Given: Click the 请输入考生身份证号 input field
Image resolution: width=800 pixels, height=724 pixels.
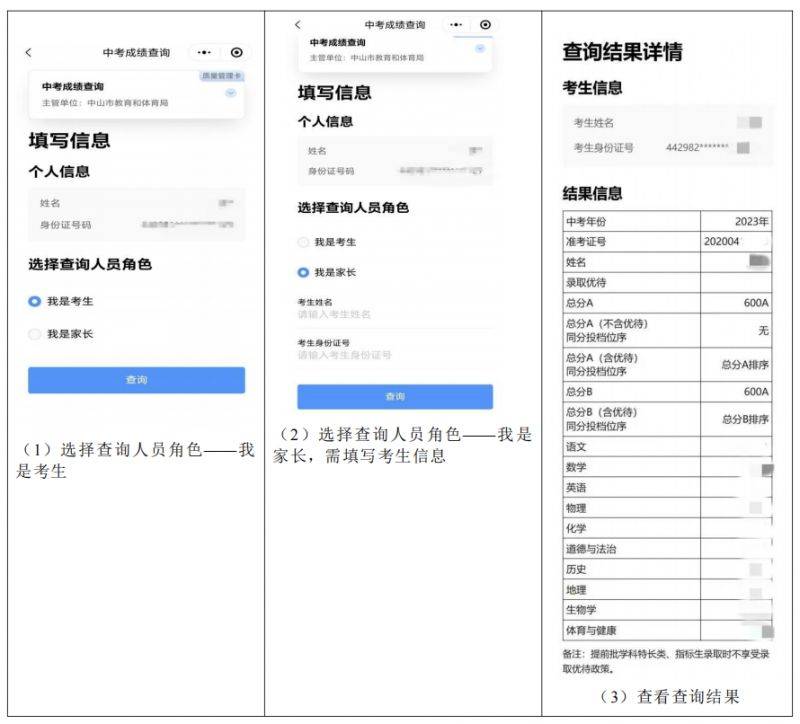Looking at the screenshot, I should [394, 355].
